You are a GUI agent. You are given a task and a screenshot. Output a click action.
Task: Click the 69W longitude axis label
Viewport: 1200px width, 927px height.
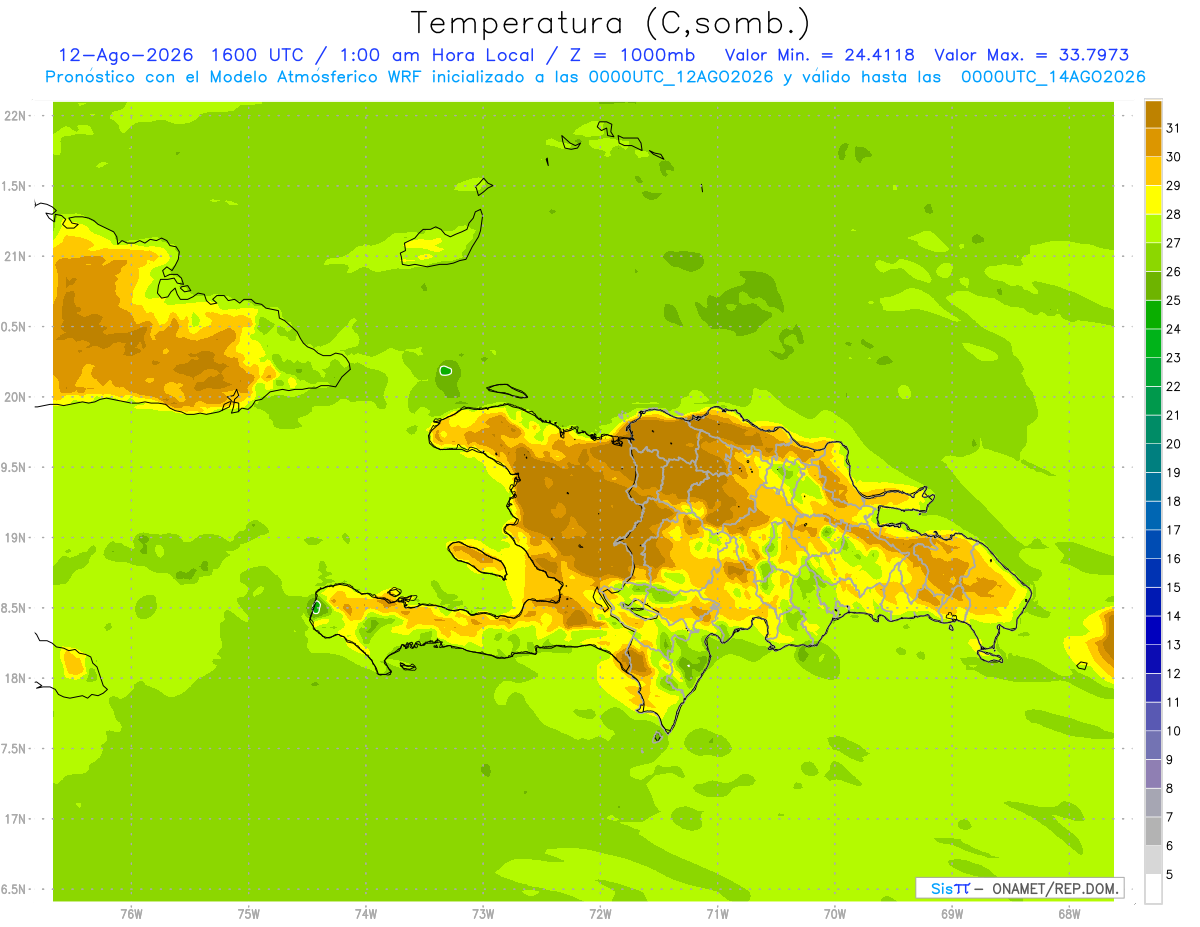coord(952,914)
